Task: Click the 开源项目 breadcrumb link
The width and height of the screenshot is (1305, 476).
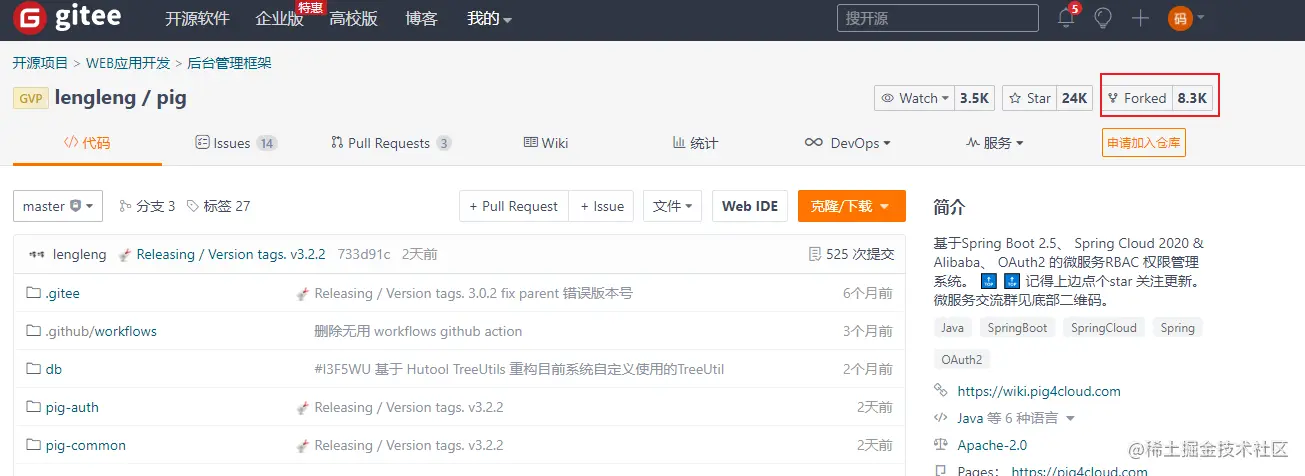Action: tap(40, 63)
